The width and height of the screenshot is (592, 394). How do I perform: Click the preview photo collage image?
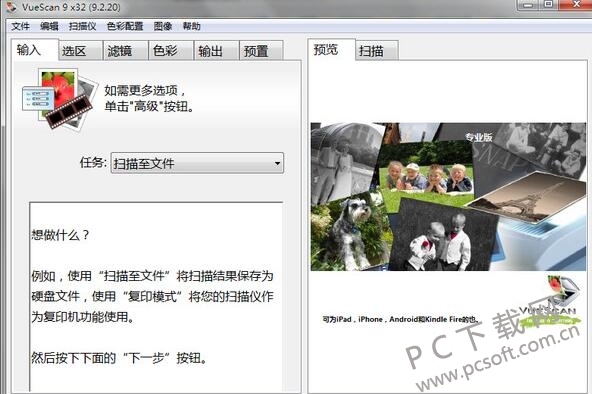pyautogui.click(x=448, y=197)
